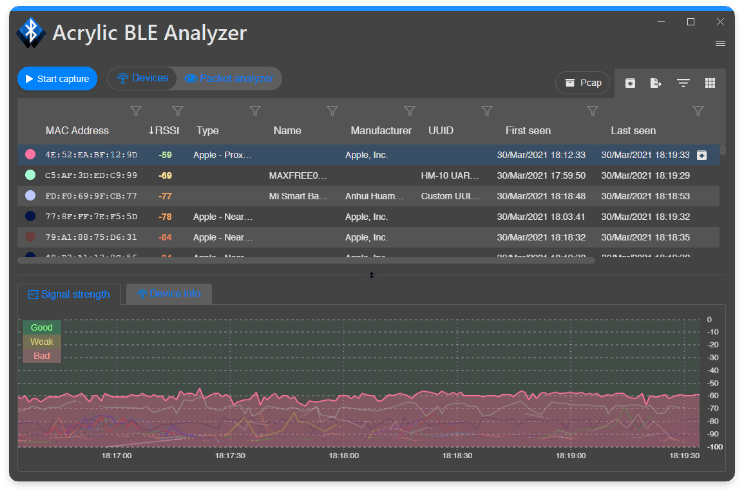Select device row 4E:52:EA:BF:12:9D

click(x=368, y=155)
